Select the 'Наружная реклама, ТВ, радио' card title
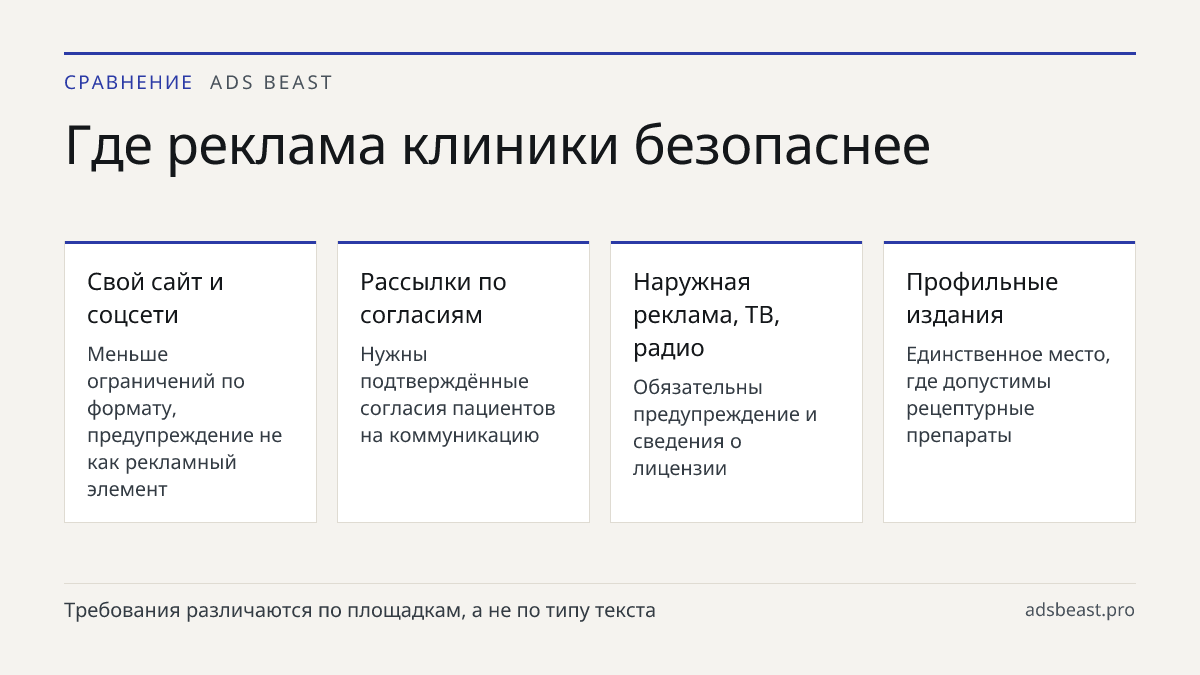This screenshot has width=1200, height=675. point(706,315)
